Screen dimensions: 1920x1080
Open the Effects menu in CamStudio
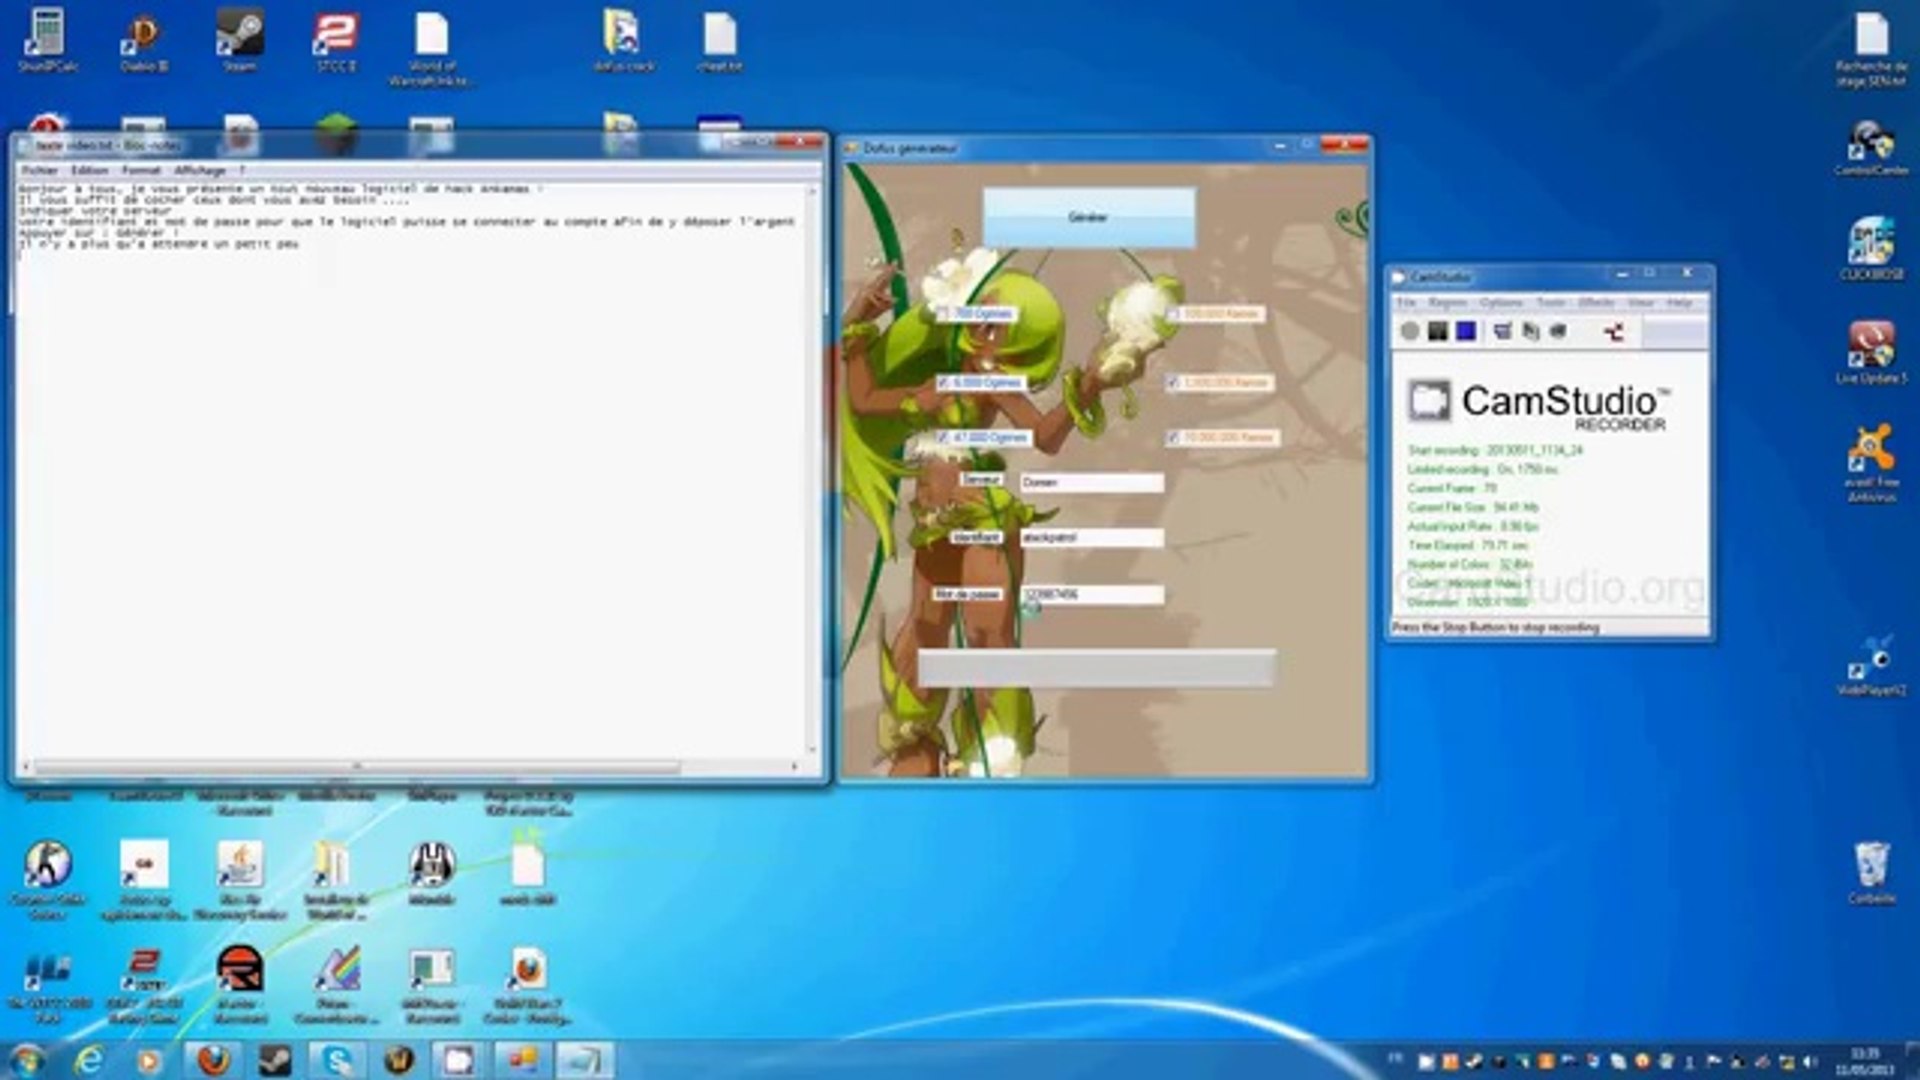[1597, 302]
